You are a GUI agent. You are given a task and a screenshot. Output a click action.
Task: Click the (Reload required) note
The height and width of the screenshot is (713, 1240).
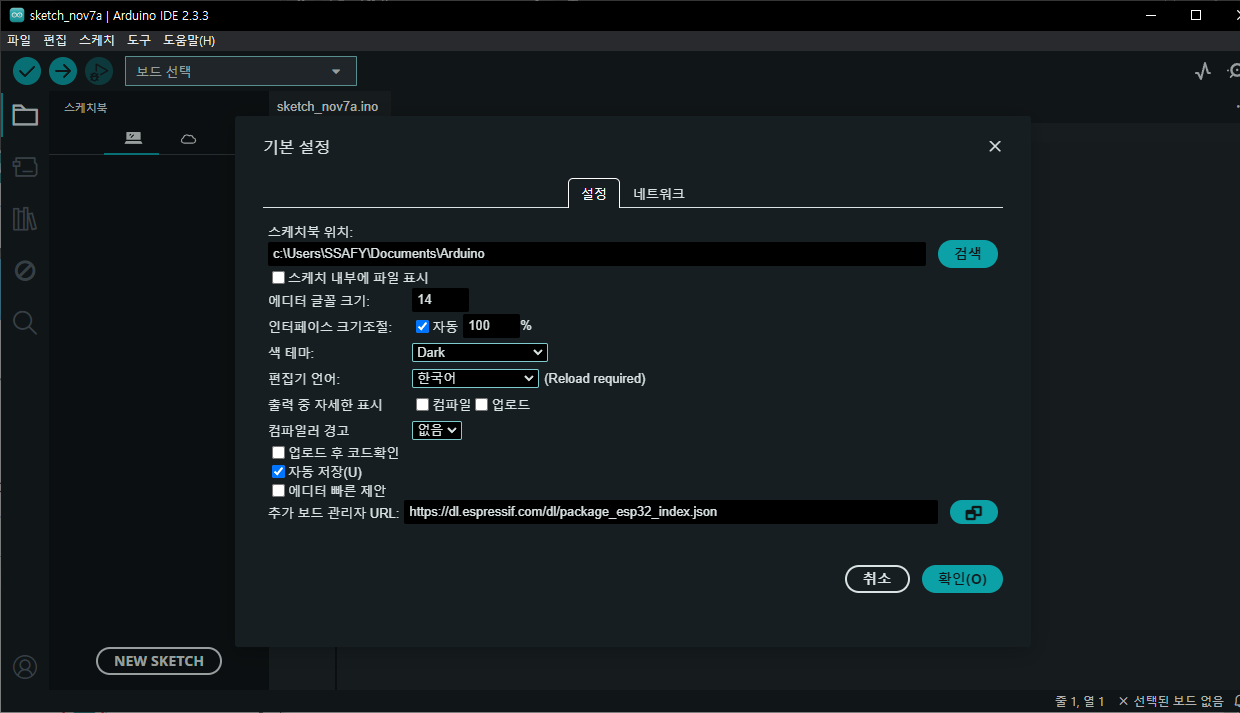pos(595,379)
